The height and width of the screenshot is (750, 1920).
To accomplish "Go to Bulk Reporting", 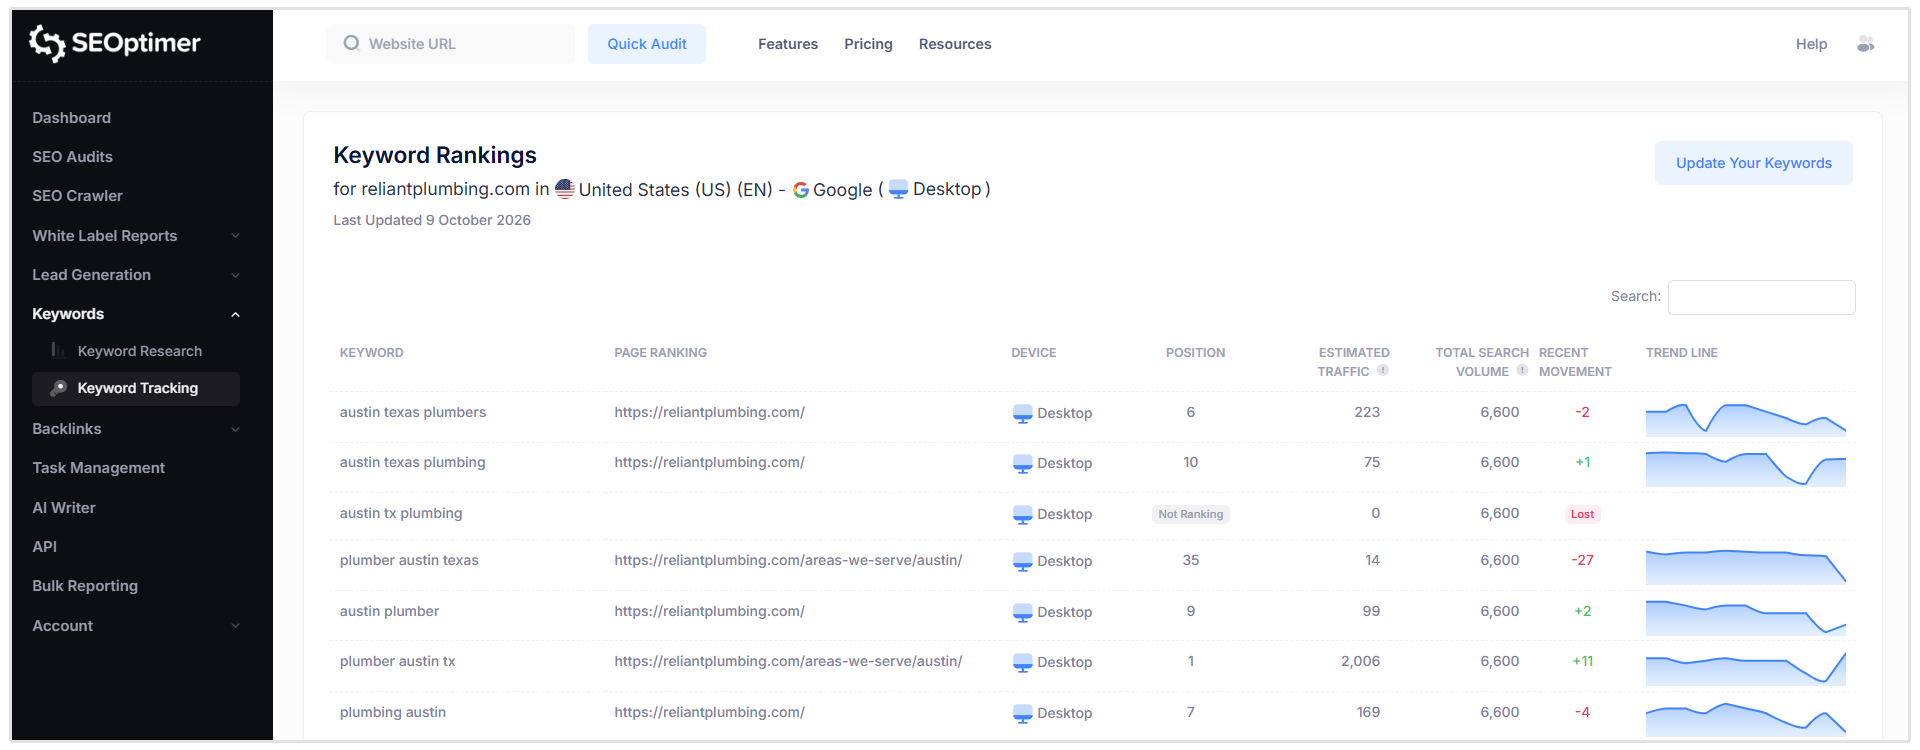I will [x=85, y=586].
